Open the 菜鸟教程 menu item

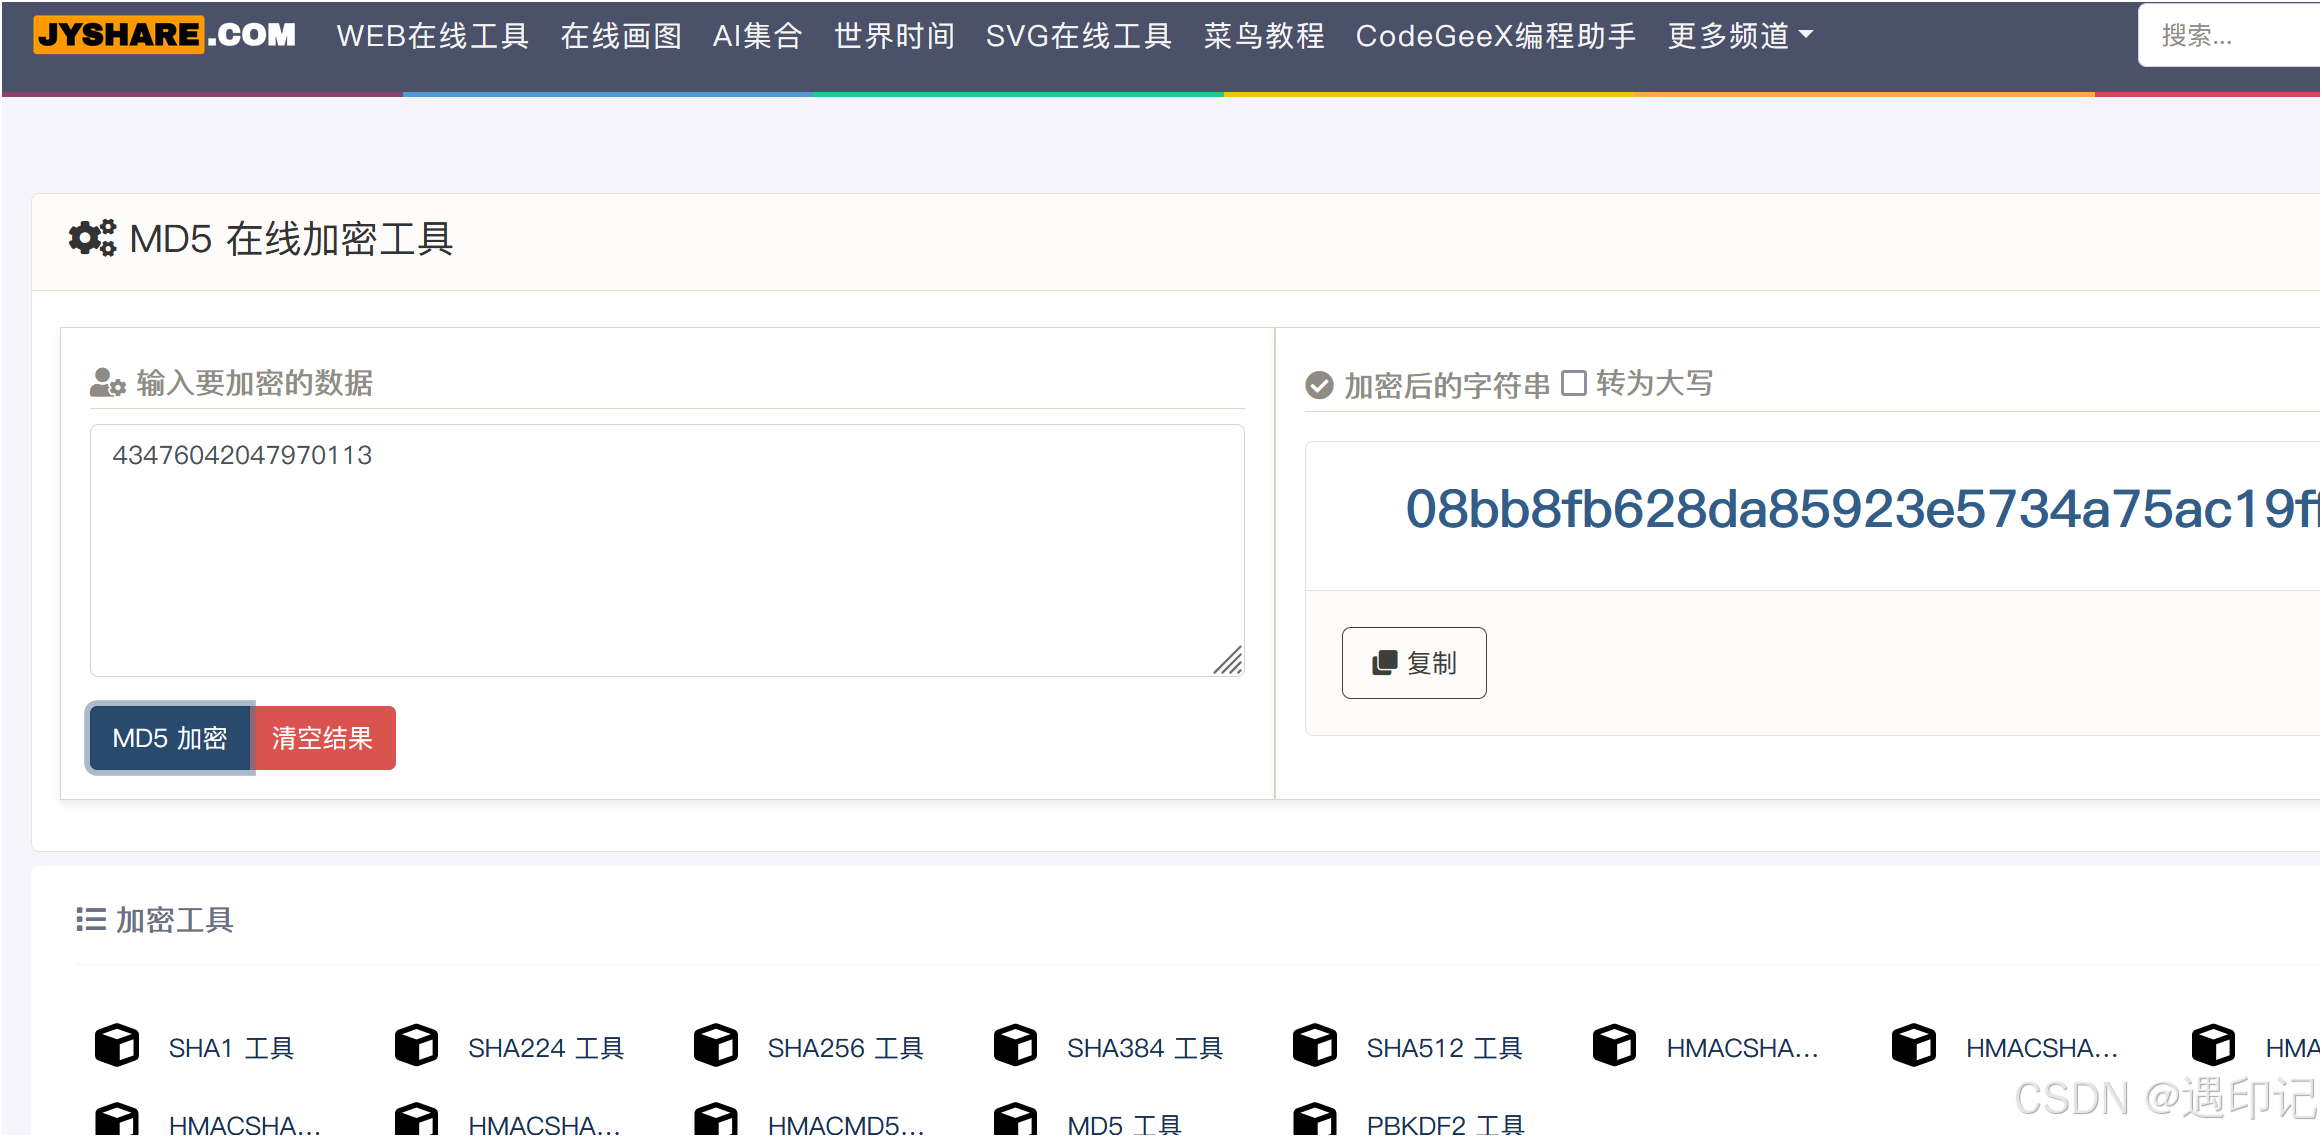[1263, 35]
